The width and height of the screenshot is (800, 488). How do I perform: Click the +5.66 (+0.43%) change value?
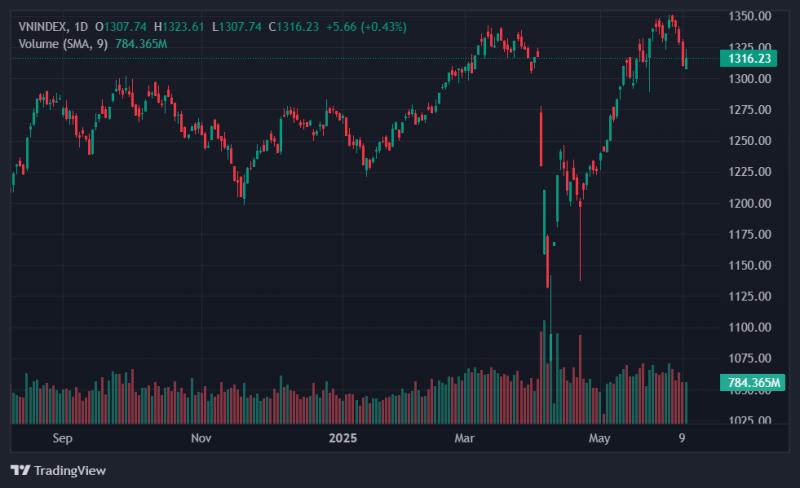coord(366,27)
